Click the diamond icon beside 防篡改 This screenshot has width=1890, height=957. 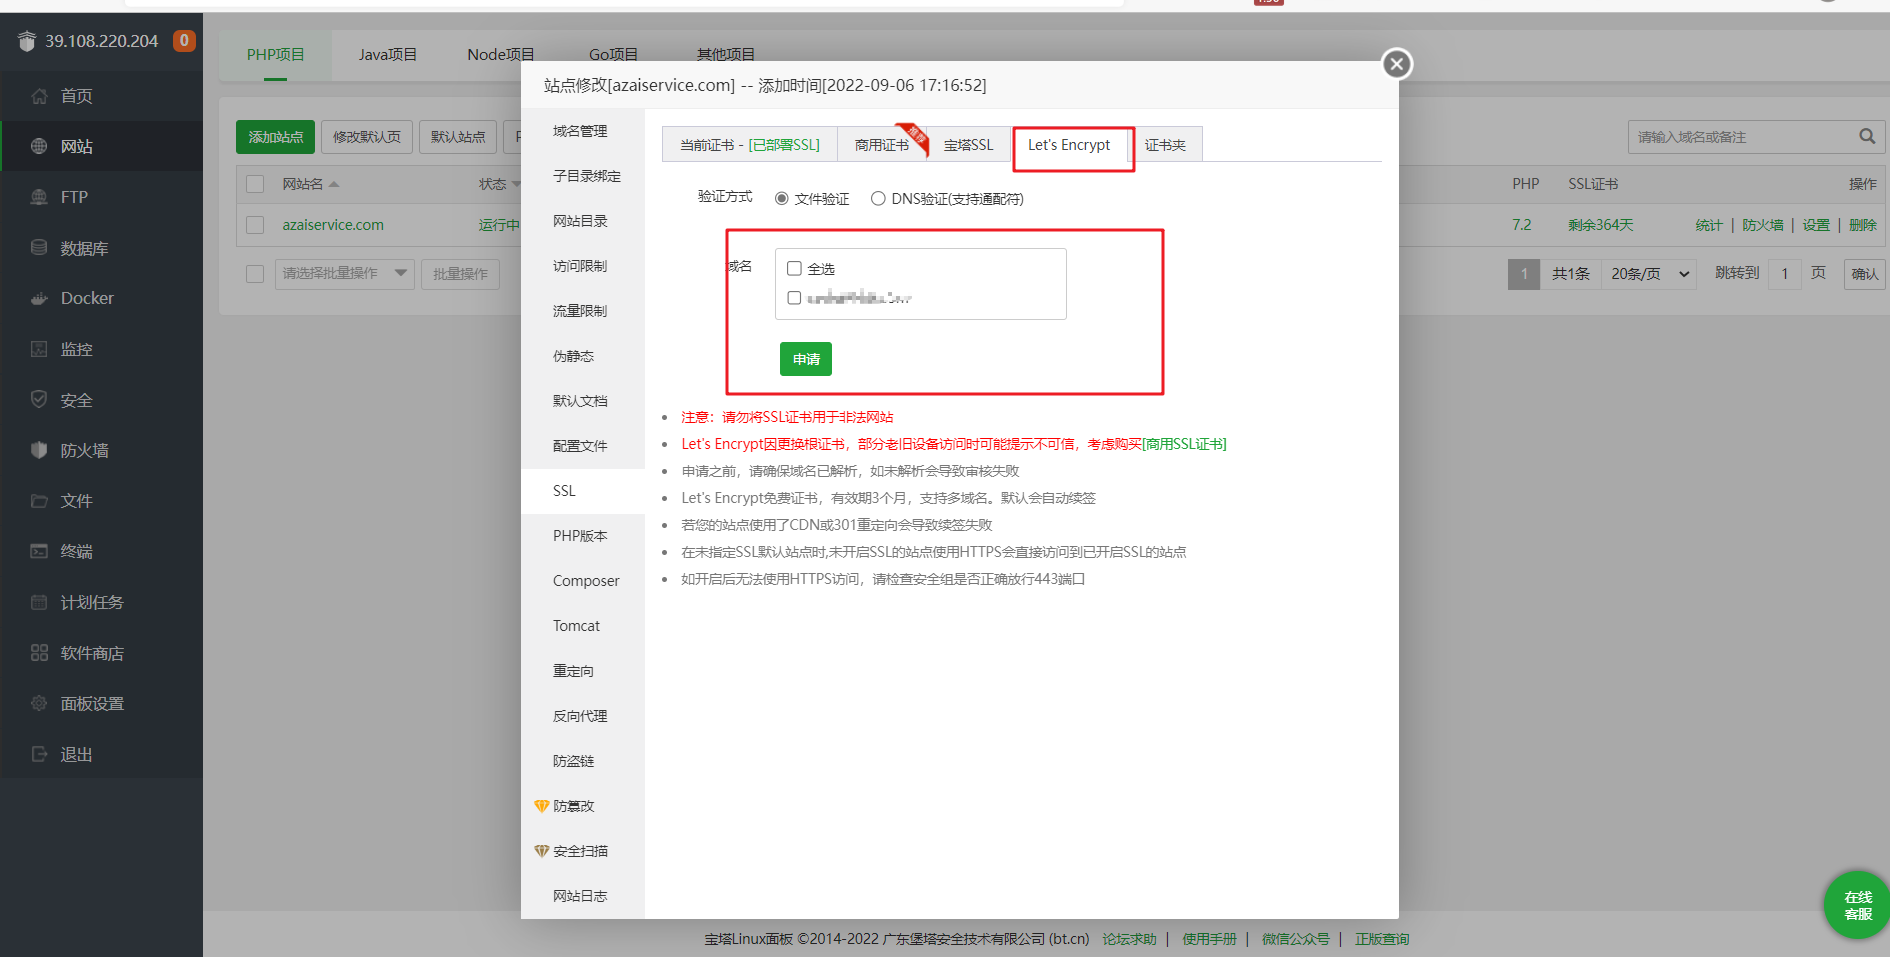[x=541, y=806]
